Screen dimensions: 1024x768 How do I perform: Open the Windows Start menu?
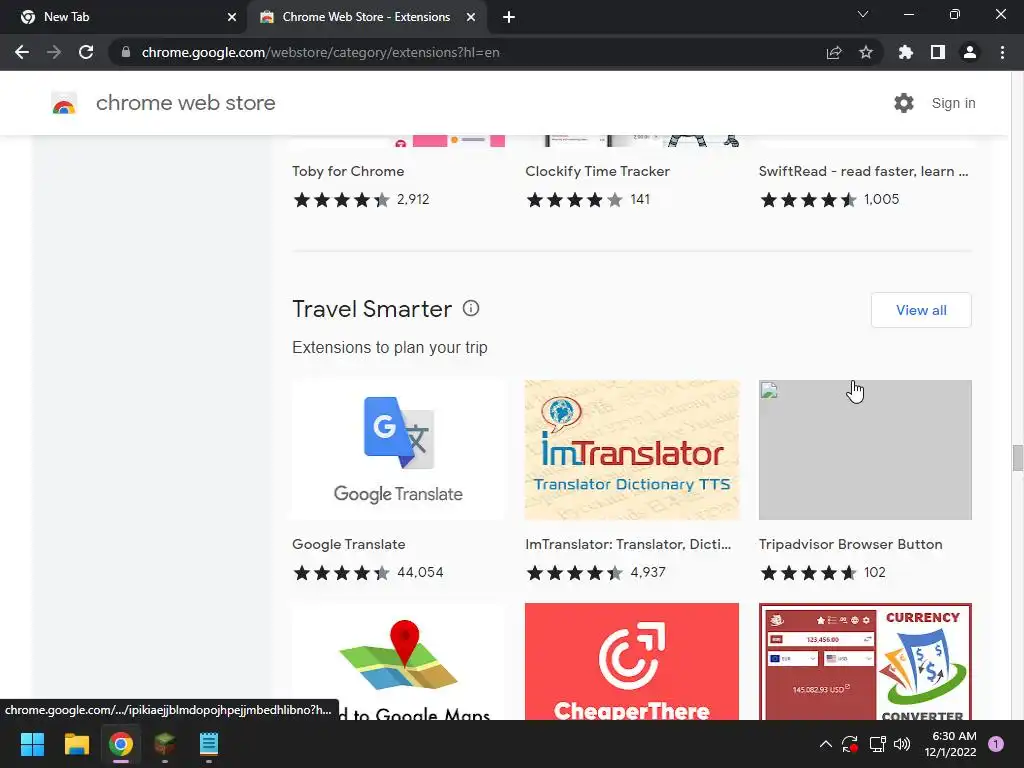pyautogui.click(x=32, y=744)
